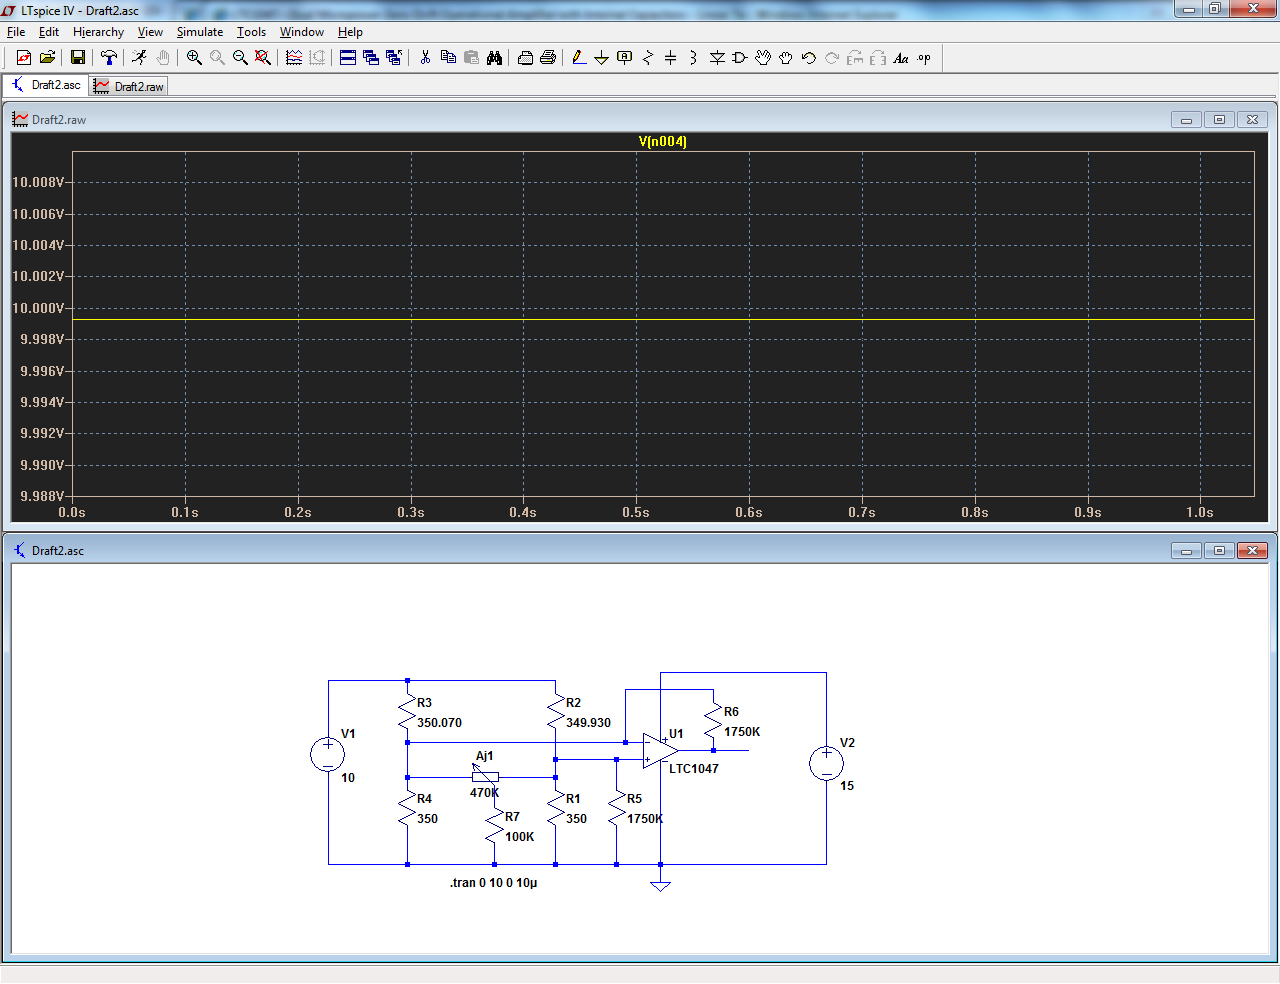Choose the Place Inductor tool
Screen dimensions: 1280x984
tap(693, 58)
